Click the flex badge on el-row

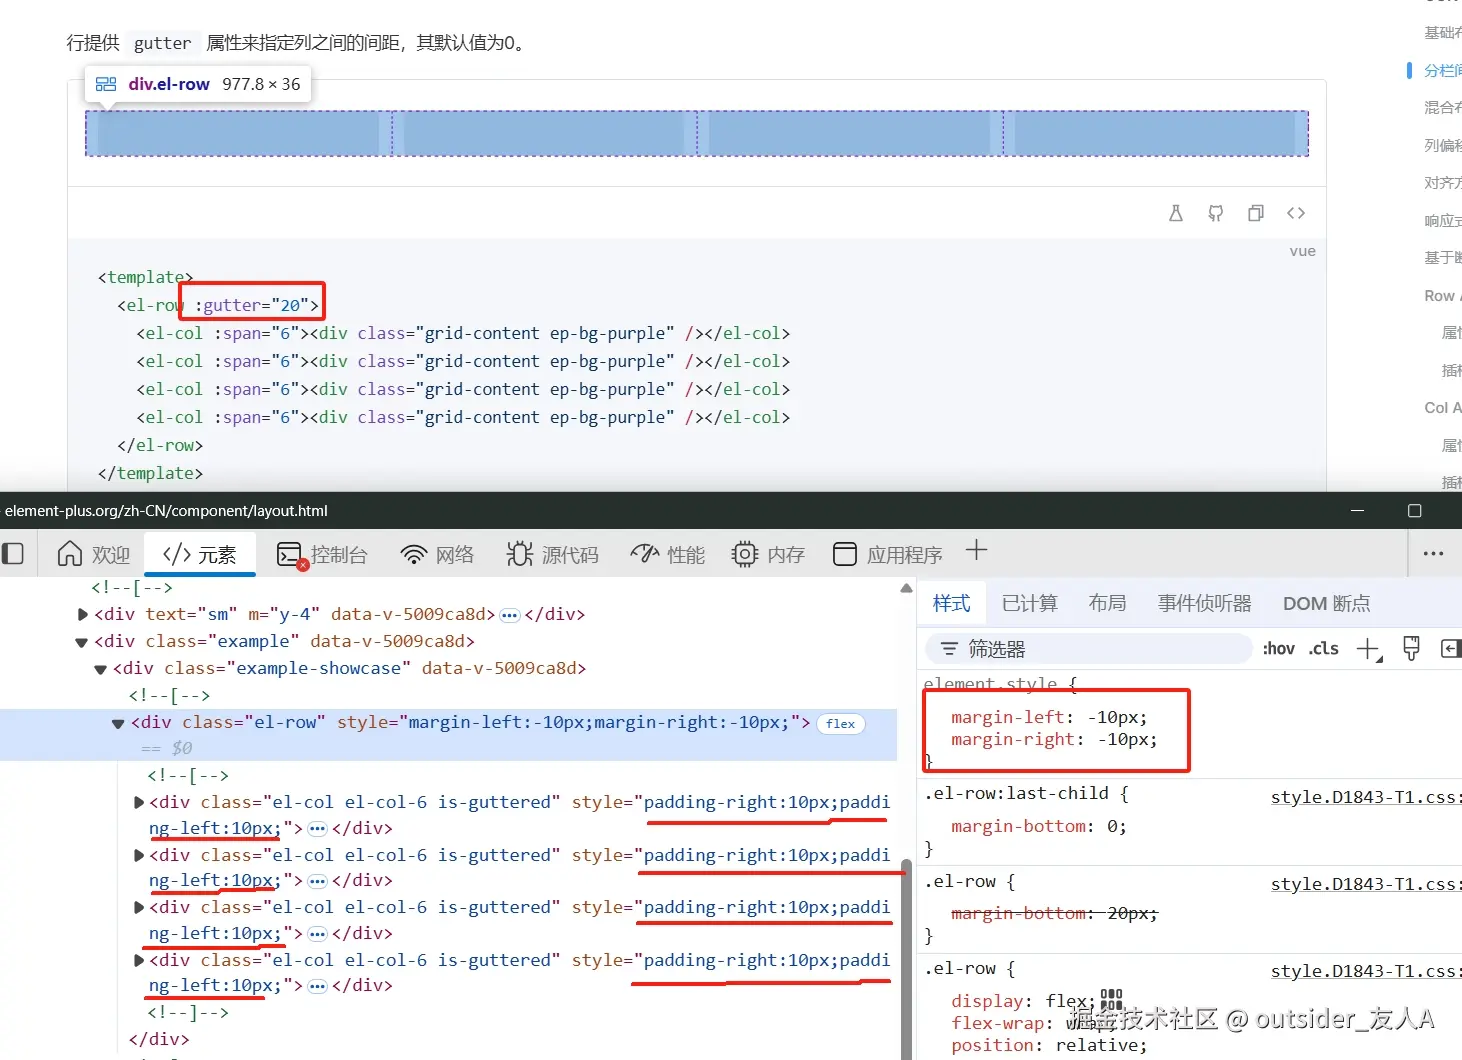click(840, 723)
